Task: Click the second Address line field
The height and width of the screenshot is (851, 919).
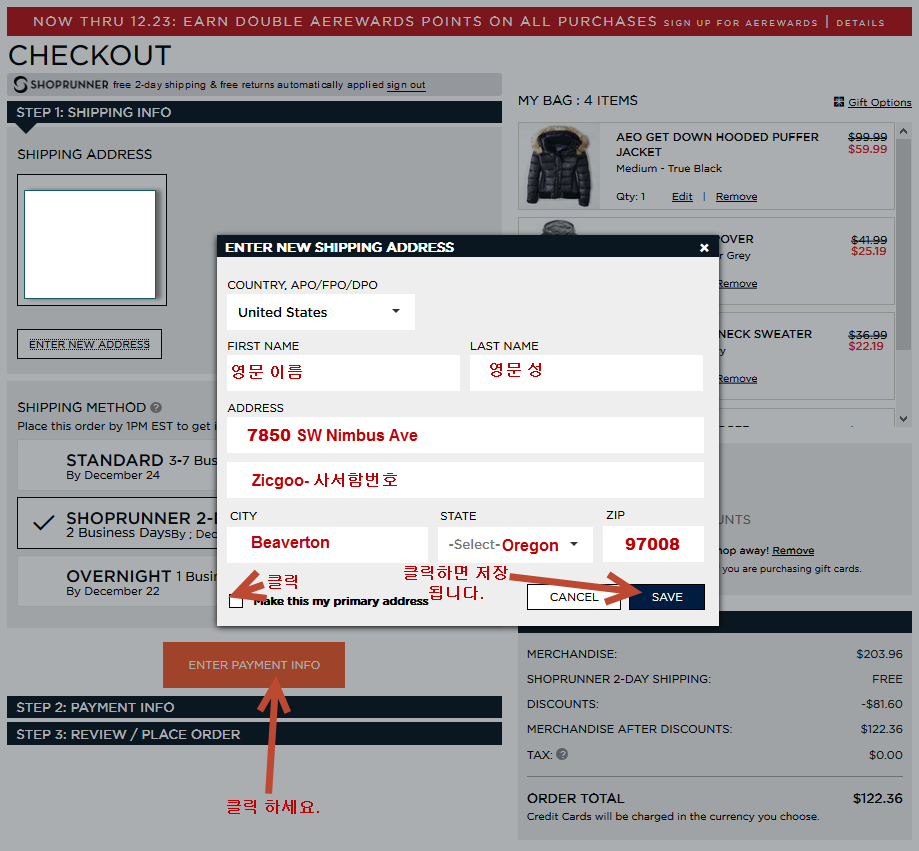Action: tap(465, 480)
